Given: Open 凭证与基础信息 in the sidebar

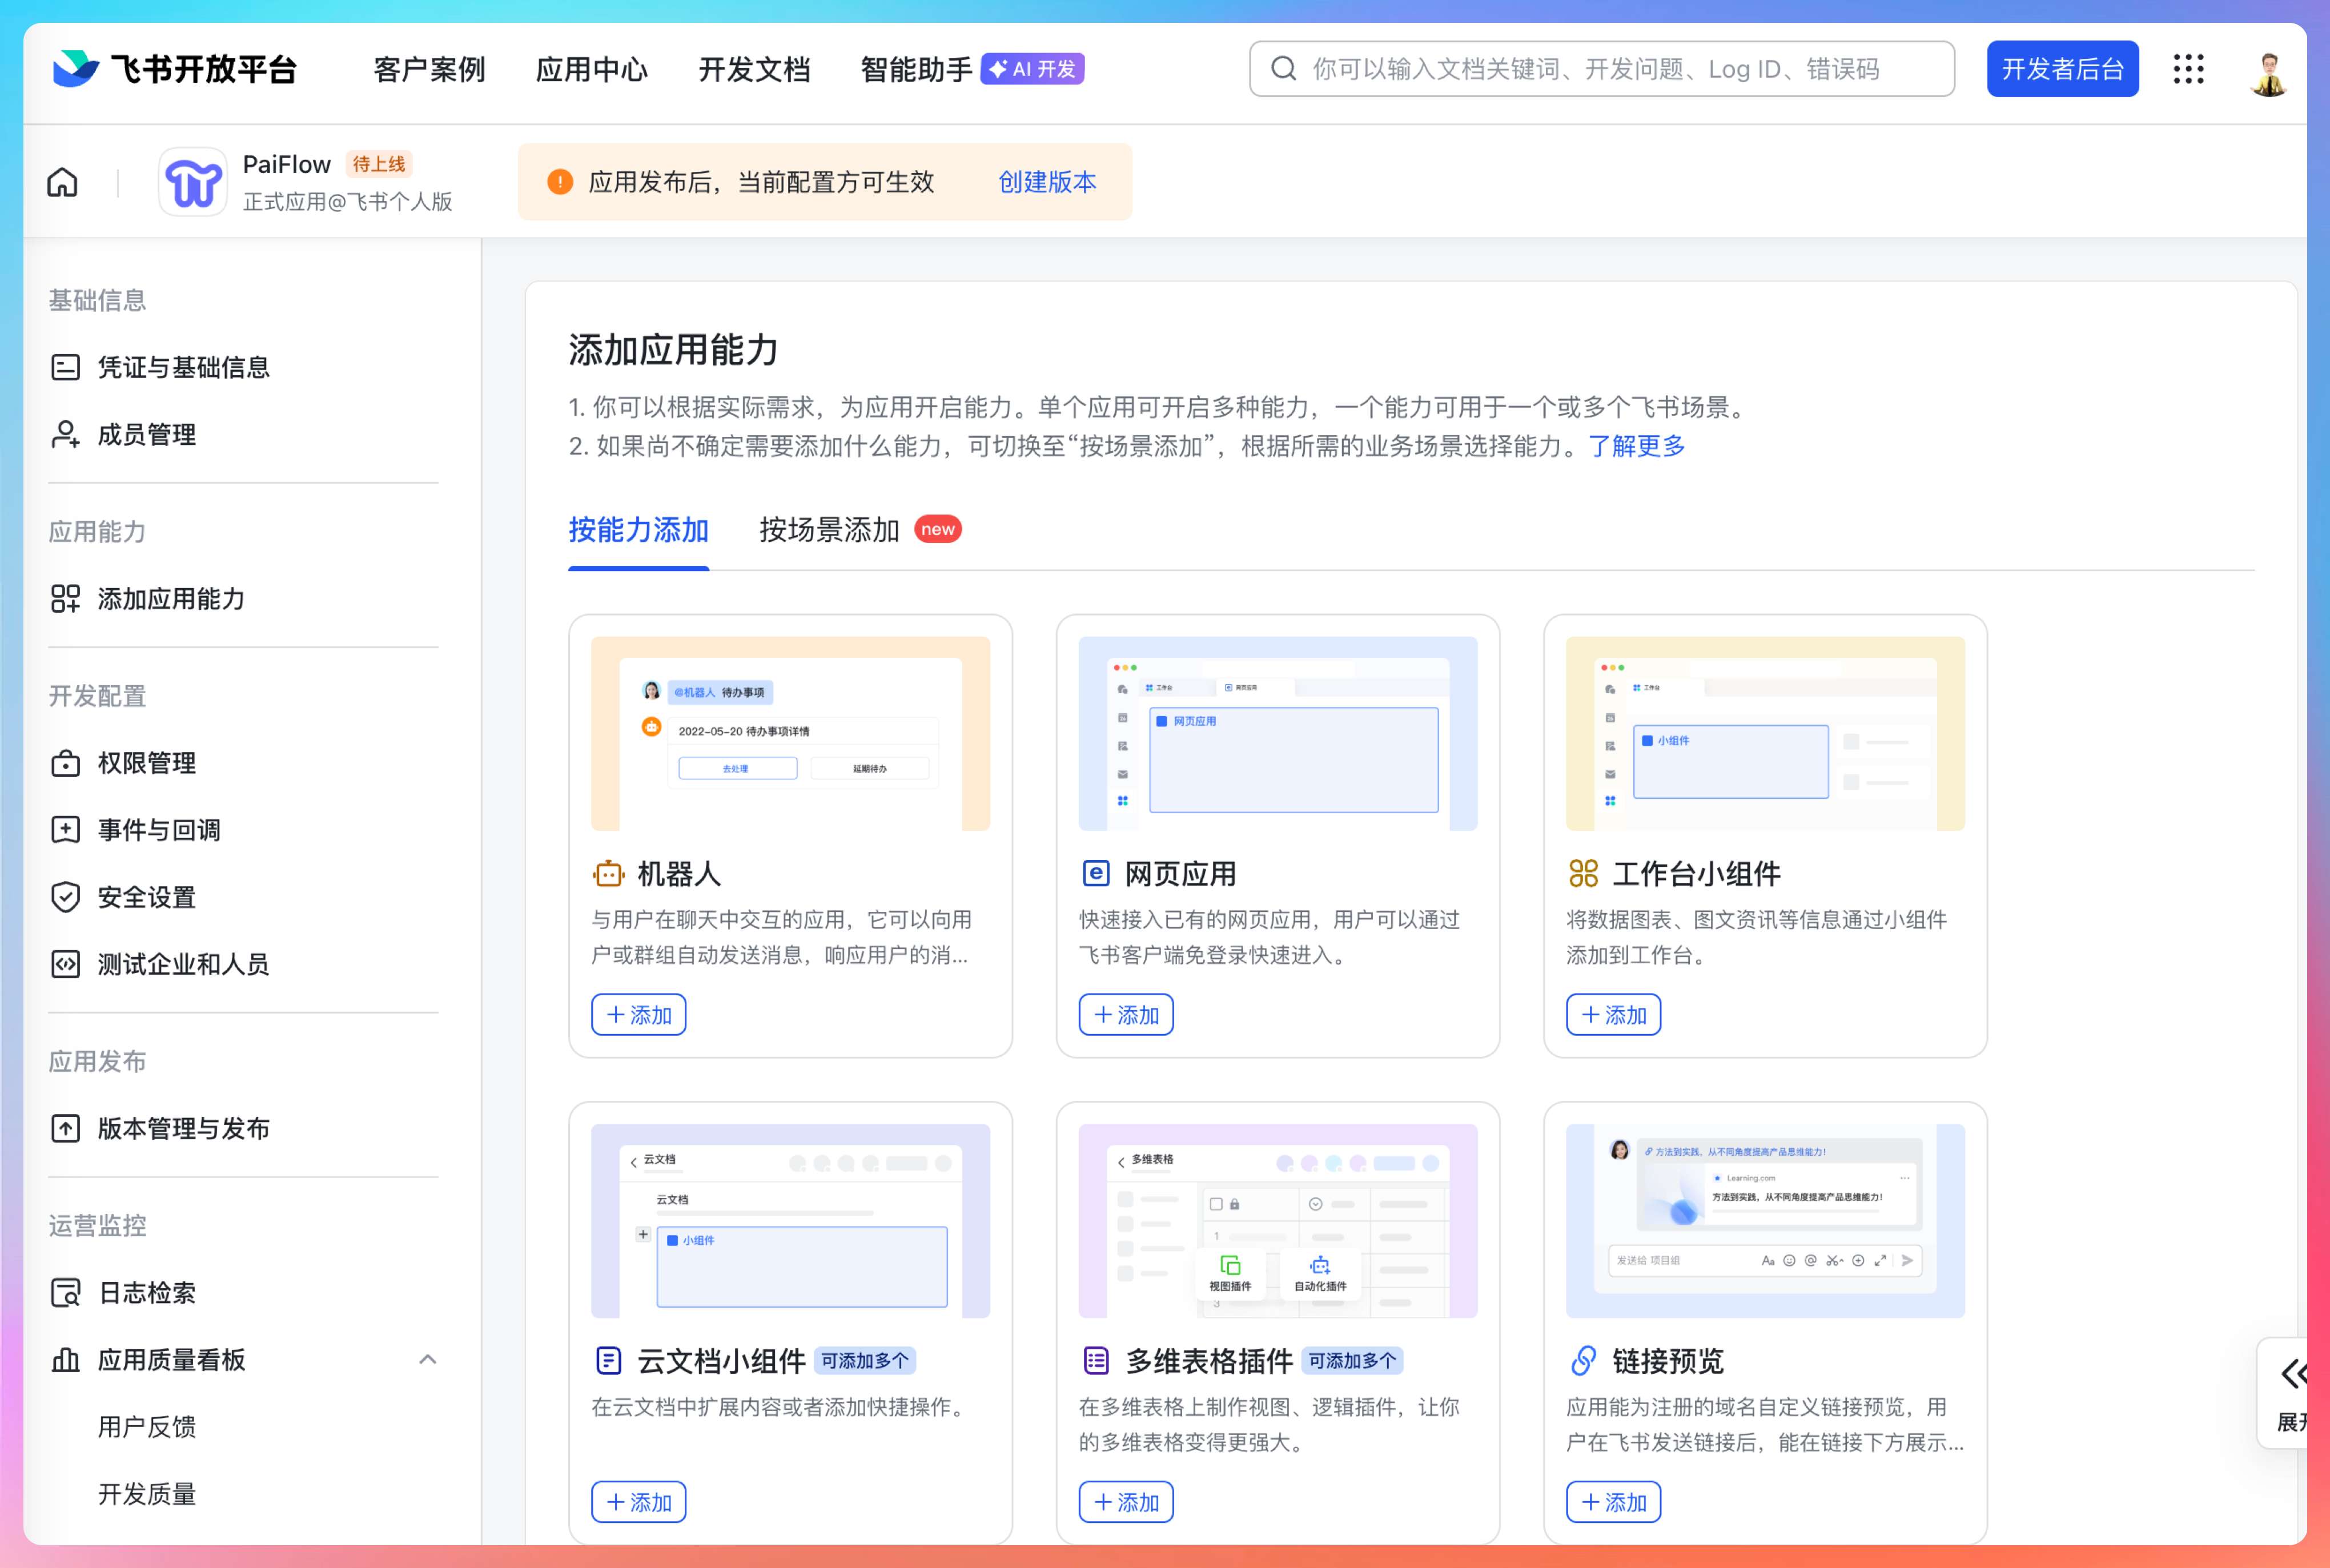Looking at the screenshot, I should click(183, 367).
